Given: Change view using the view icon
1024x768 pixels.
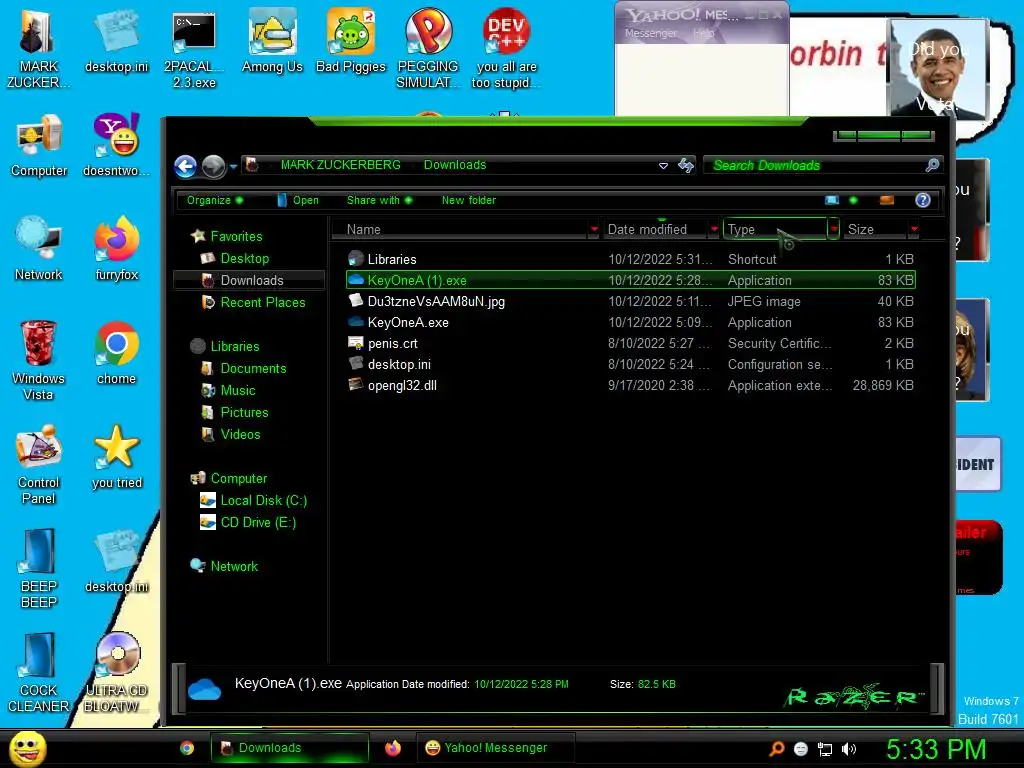Looking at the screenshot, I should 832,200.
